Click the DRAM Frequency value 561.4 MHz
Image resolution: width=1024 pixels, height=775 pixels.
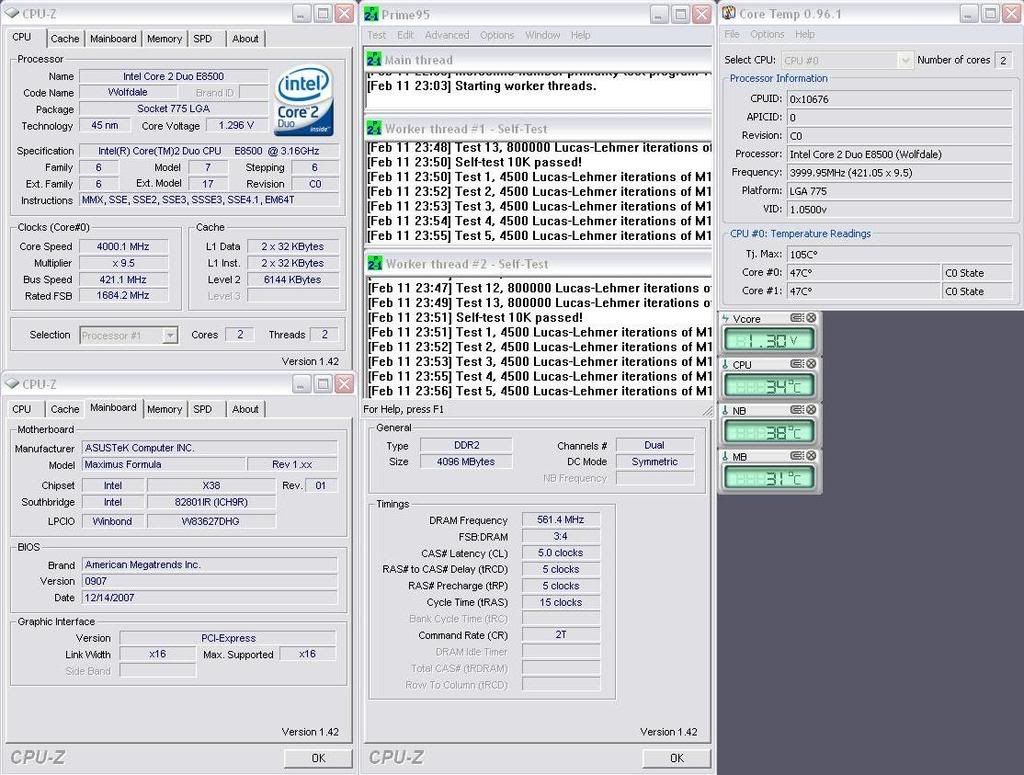pyautogui.click(x=560, y=520)
